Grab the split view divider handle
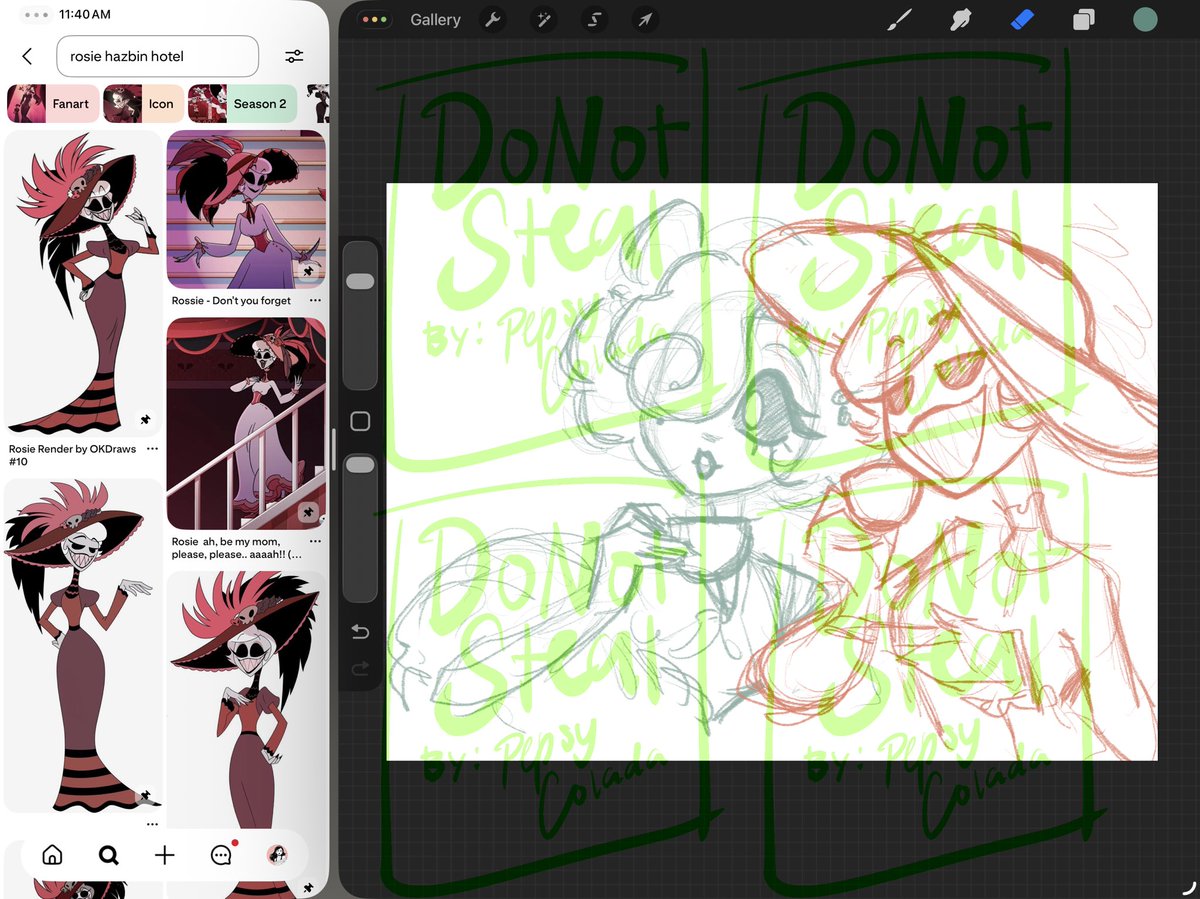The height and width of the screenshot is (899, 1200). [334, 450]
